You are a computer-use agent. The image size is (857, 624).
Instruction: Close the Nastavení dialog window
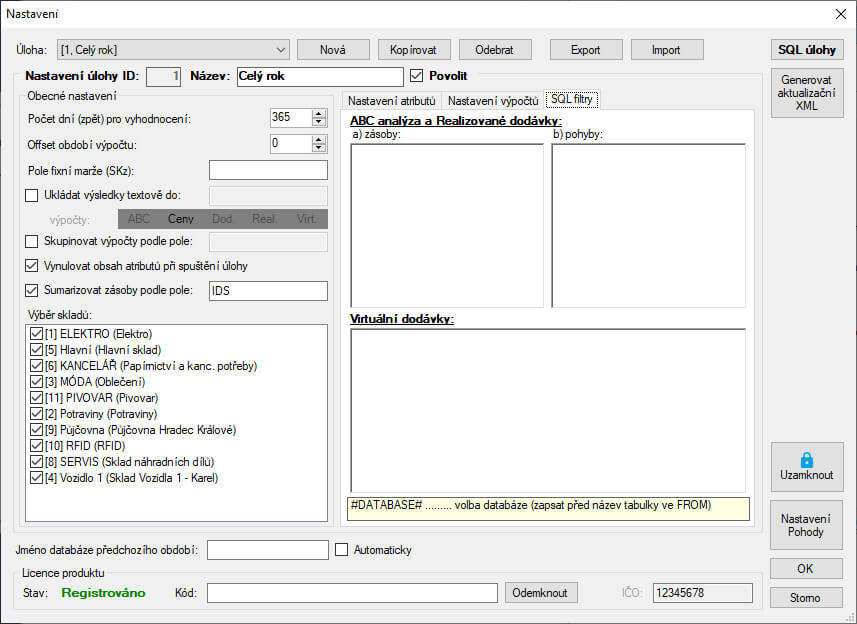[839, 14]
